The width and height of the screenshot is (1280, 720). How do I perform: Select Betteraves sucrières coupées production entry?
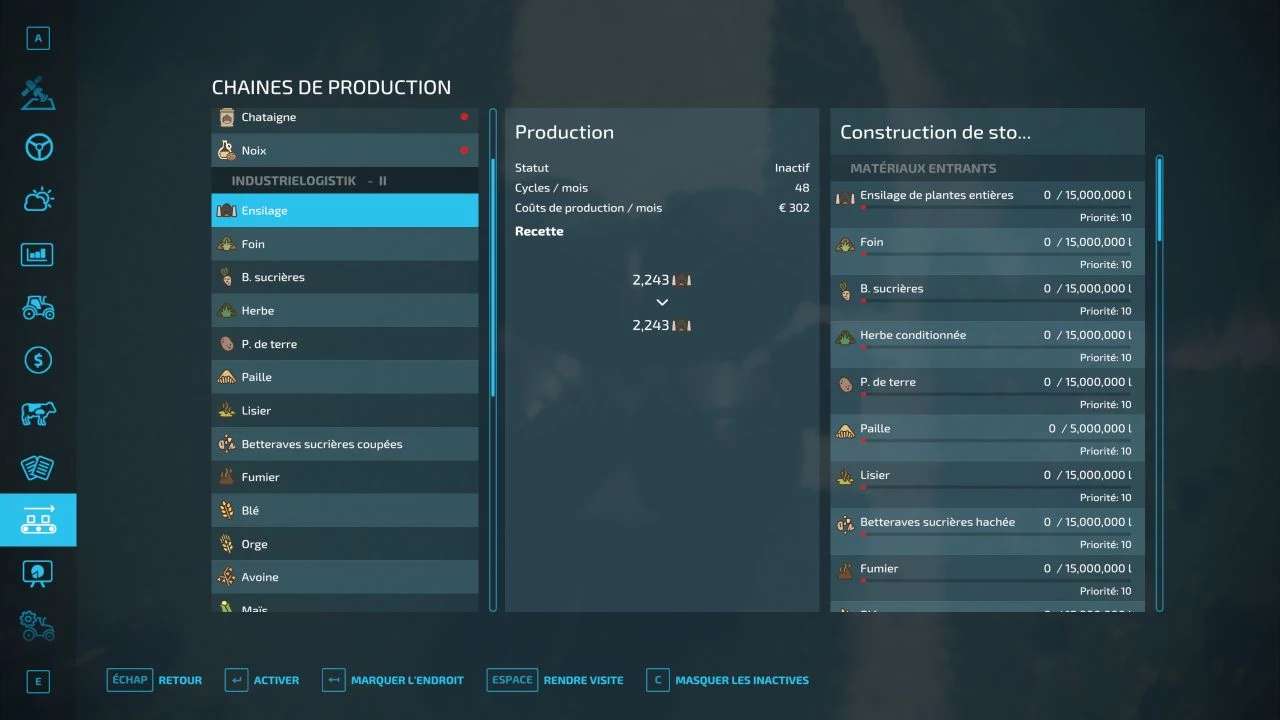point(344,444)
